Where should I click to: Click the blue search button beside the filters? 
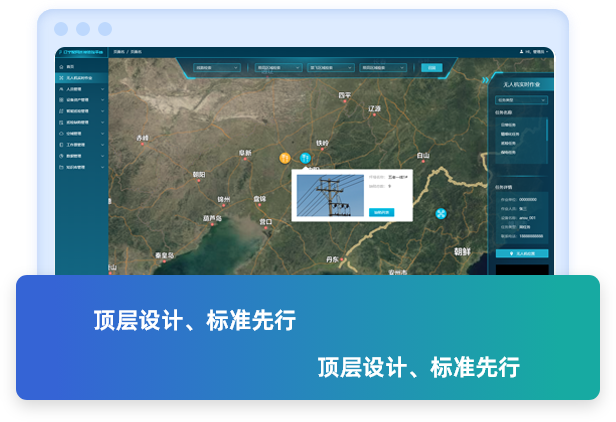coord(431,68)
